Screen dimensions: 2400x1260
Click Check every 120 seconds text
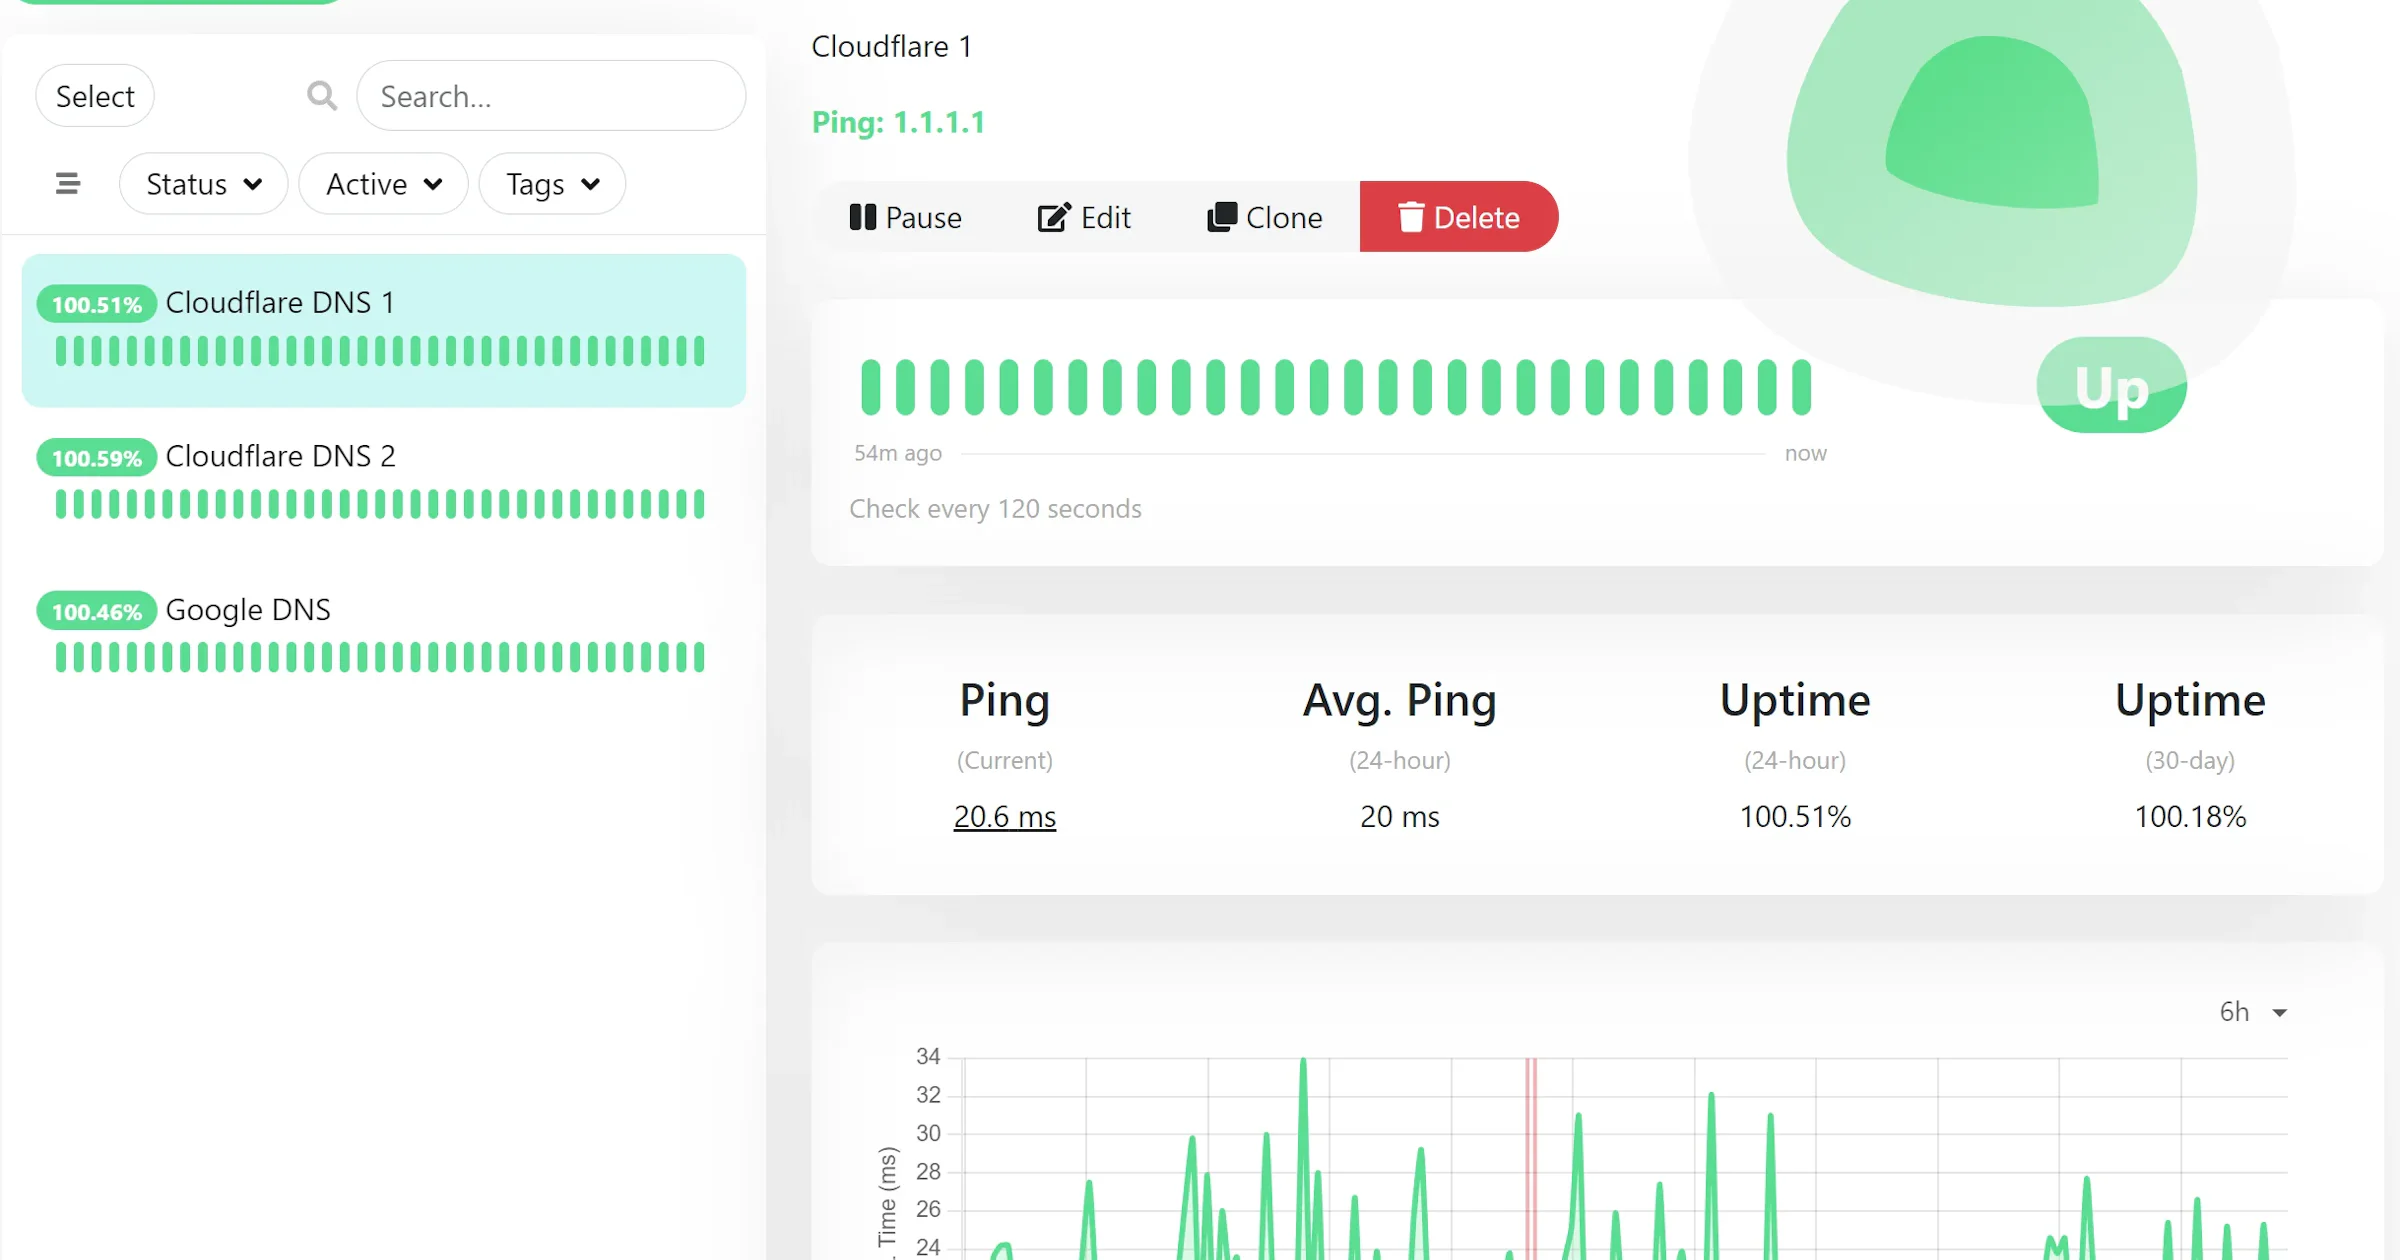coord(995,509)
